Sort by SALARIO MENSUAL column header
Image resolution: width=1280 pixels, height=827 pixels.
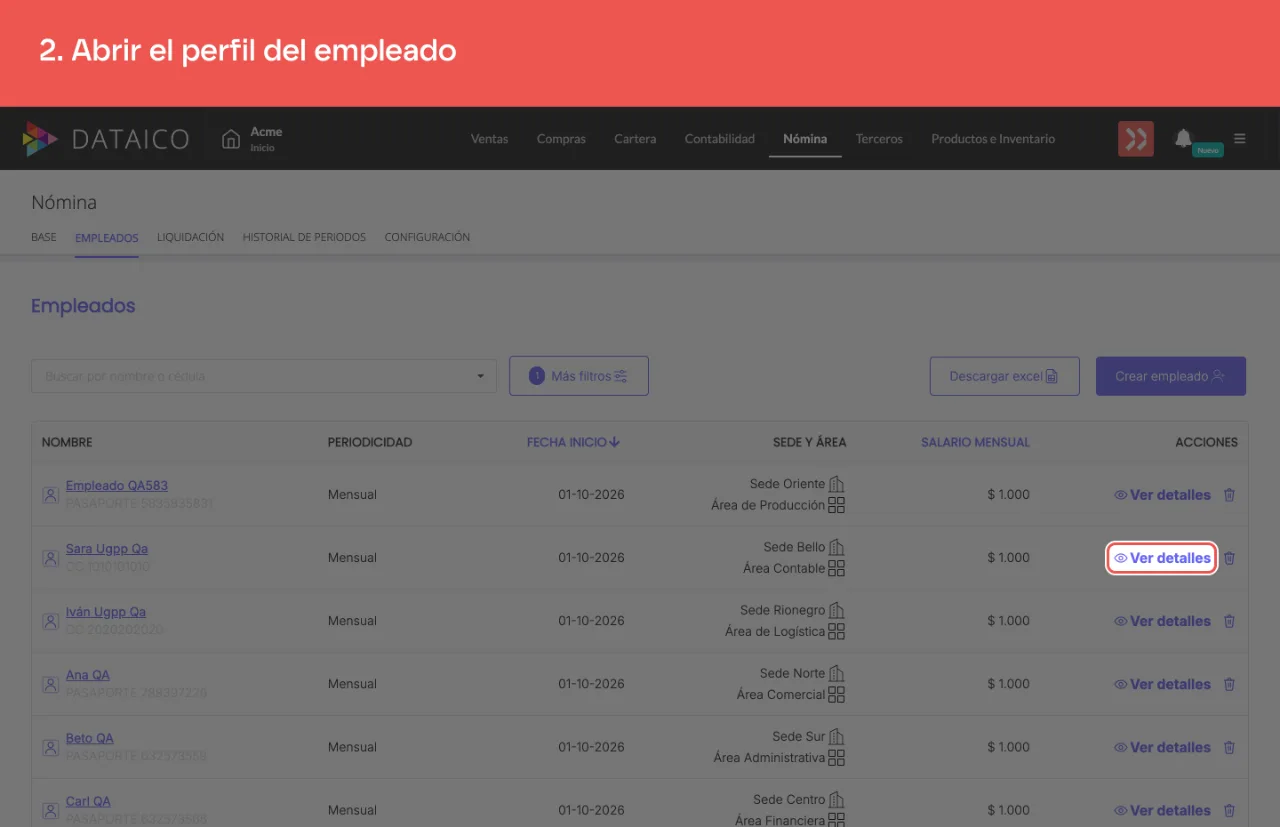[x=975, y=442]
